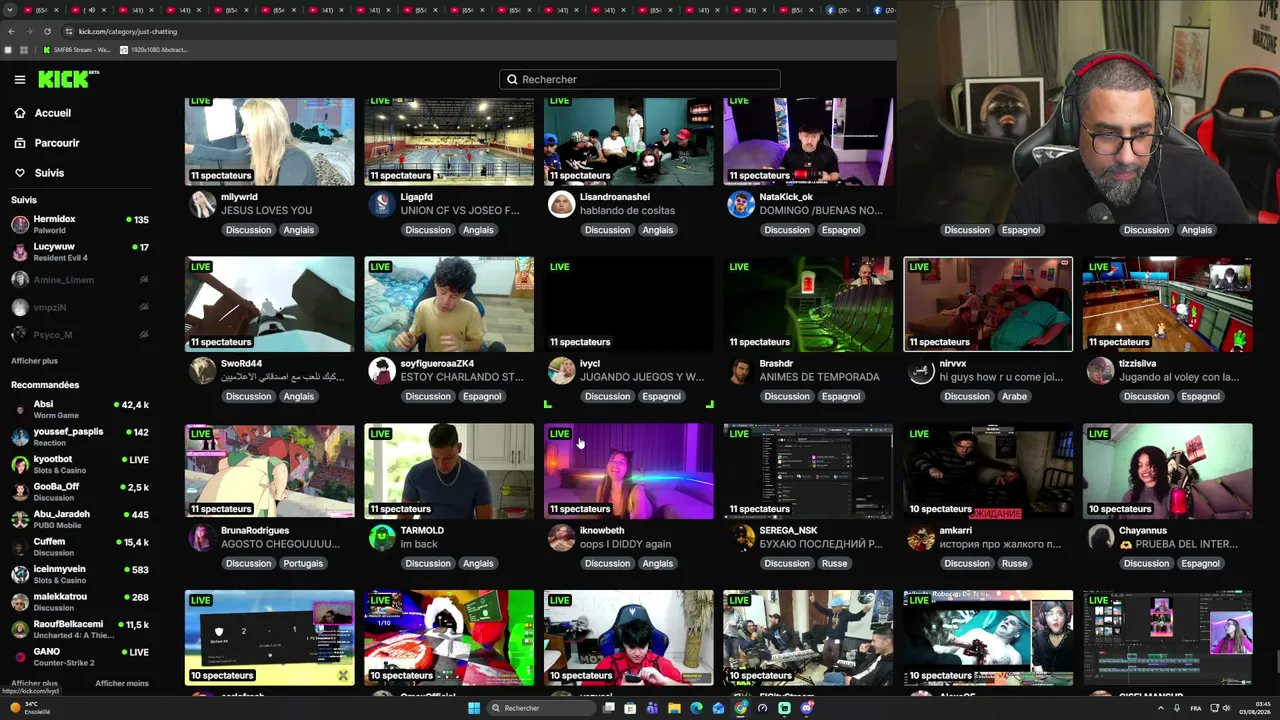Viewport: 1280px width, 720px height.
Task: Click milywrld's profile avatar
Action: (203, 204)
